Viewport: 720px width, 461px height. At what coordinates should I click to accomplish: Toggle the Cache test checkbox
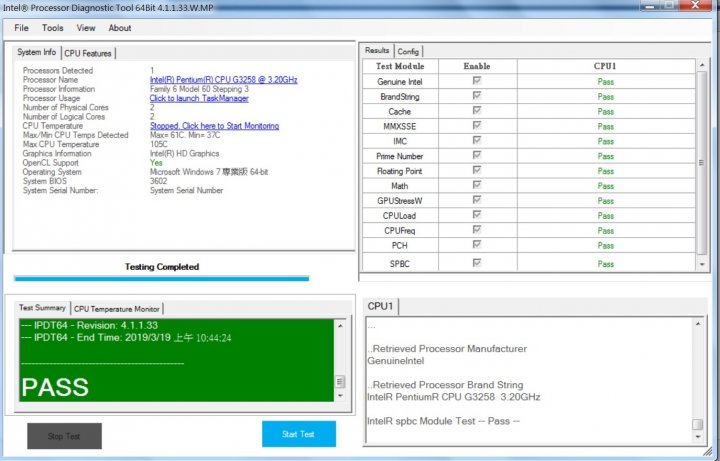coord(477,111)
